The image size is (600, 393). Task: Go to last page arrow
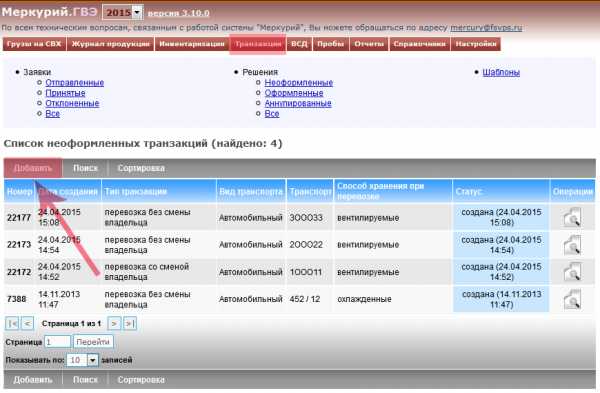(x=129, y=324)
